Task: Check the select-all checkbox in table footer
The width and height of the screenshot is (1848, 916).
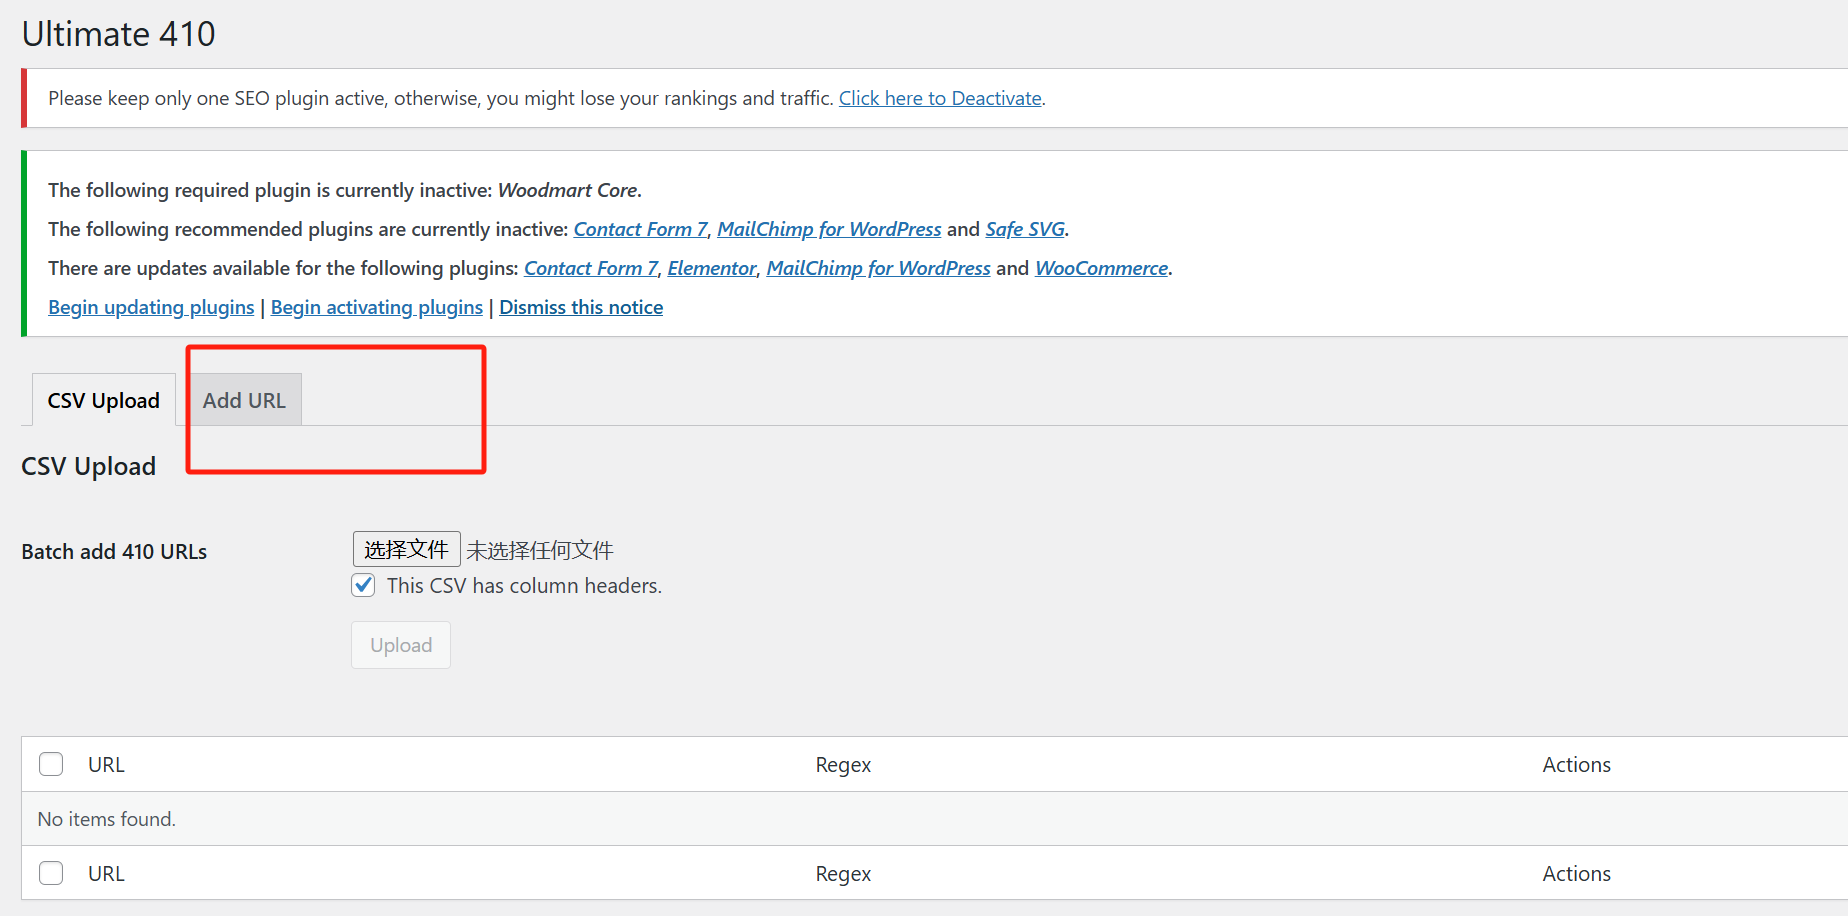Action: pos(51,873)
